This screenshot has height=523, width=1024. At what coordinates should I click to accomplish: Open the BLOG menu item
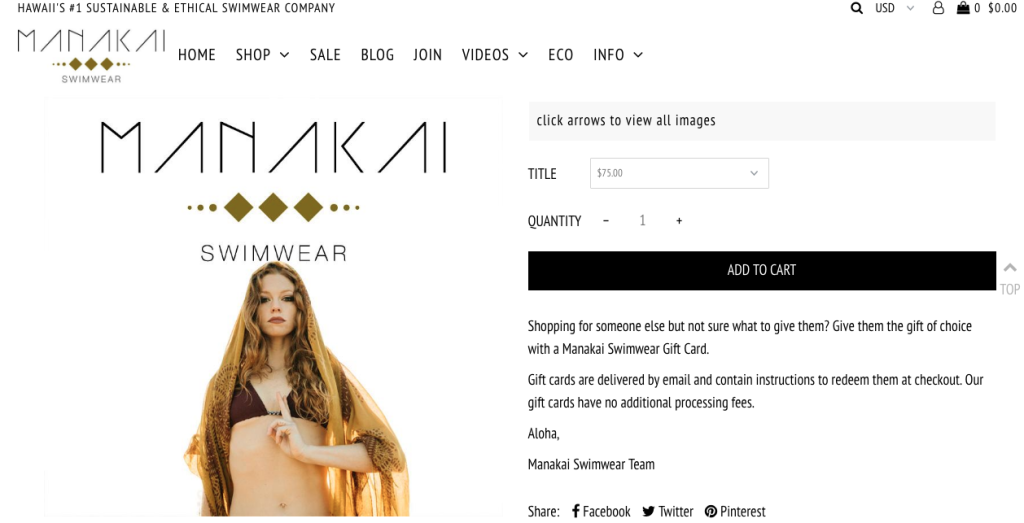(x=377, y=55)
